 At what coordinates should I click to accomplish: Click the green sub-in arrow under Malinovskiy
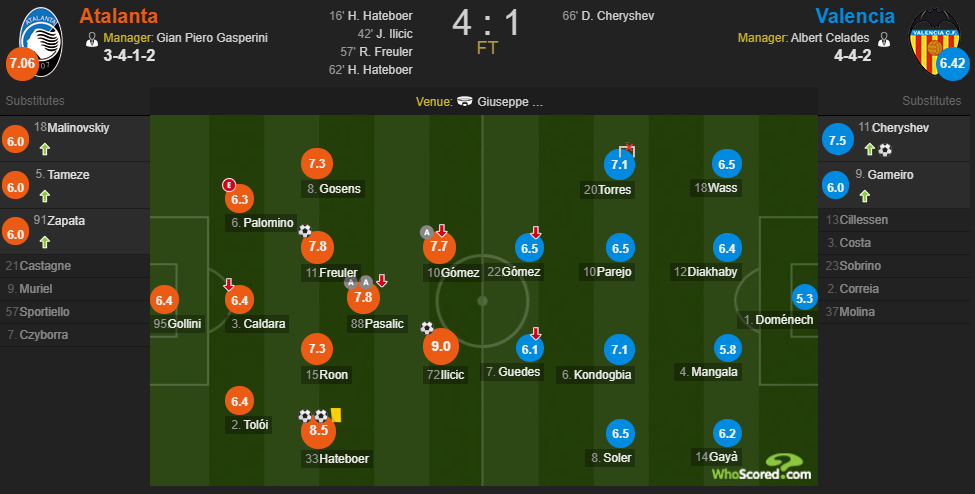[x=44, y=150]
